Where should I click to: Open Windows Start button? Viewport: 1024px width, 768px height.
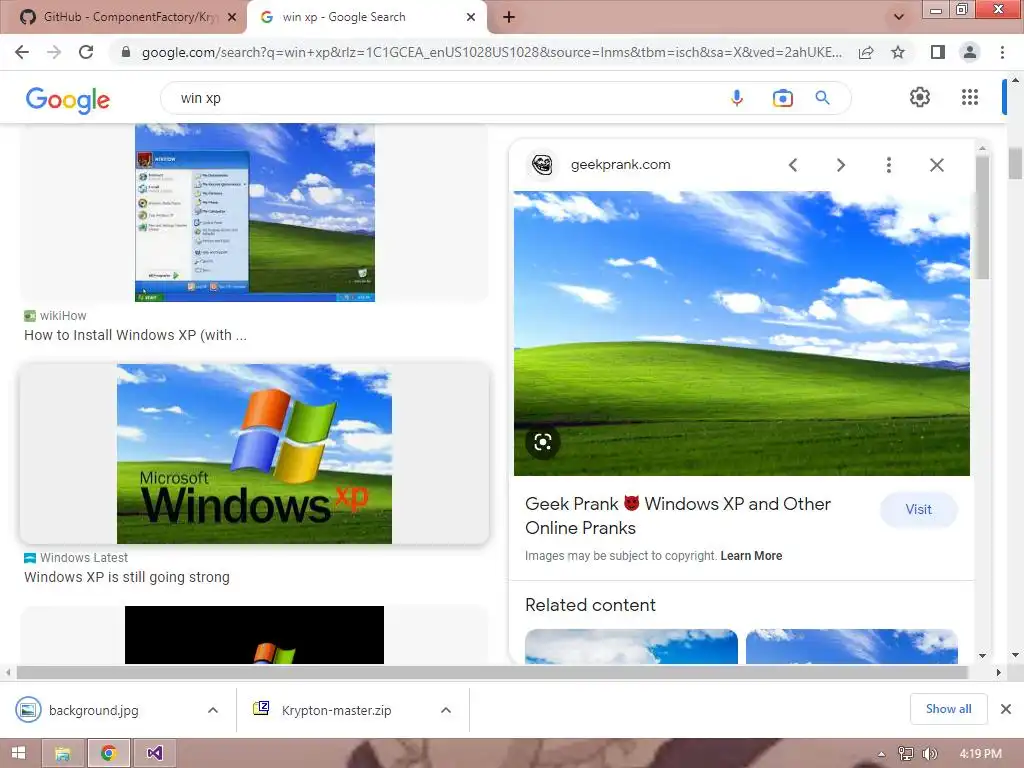[x=18, y=753]
